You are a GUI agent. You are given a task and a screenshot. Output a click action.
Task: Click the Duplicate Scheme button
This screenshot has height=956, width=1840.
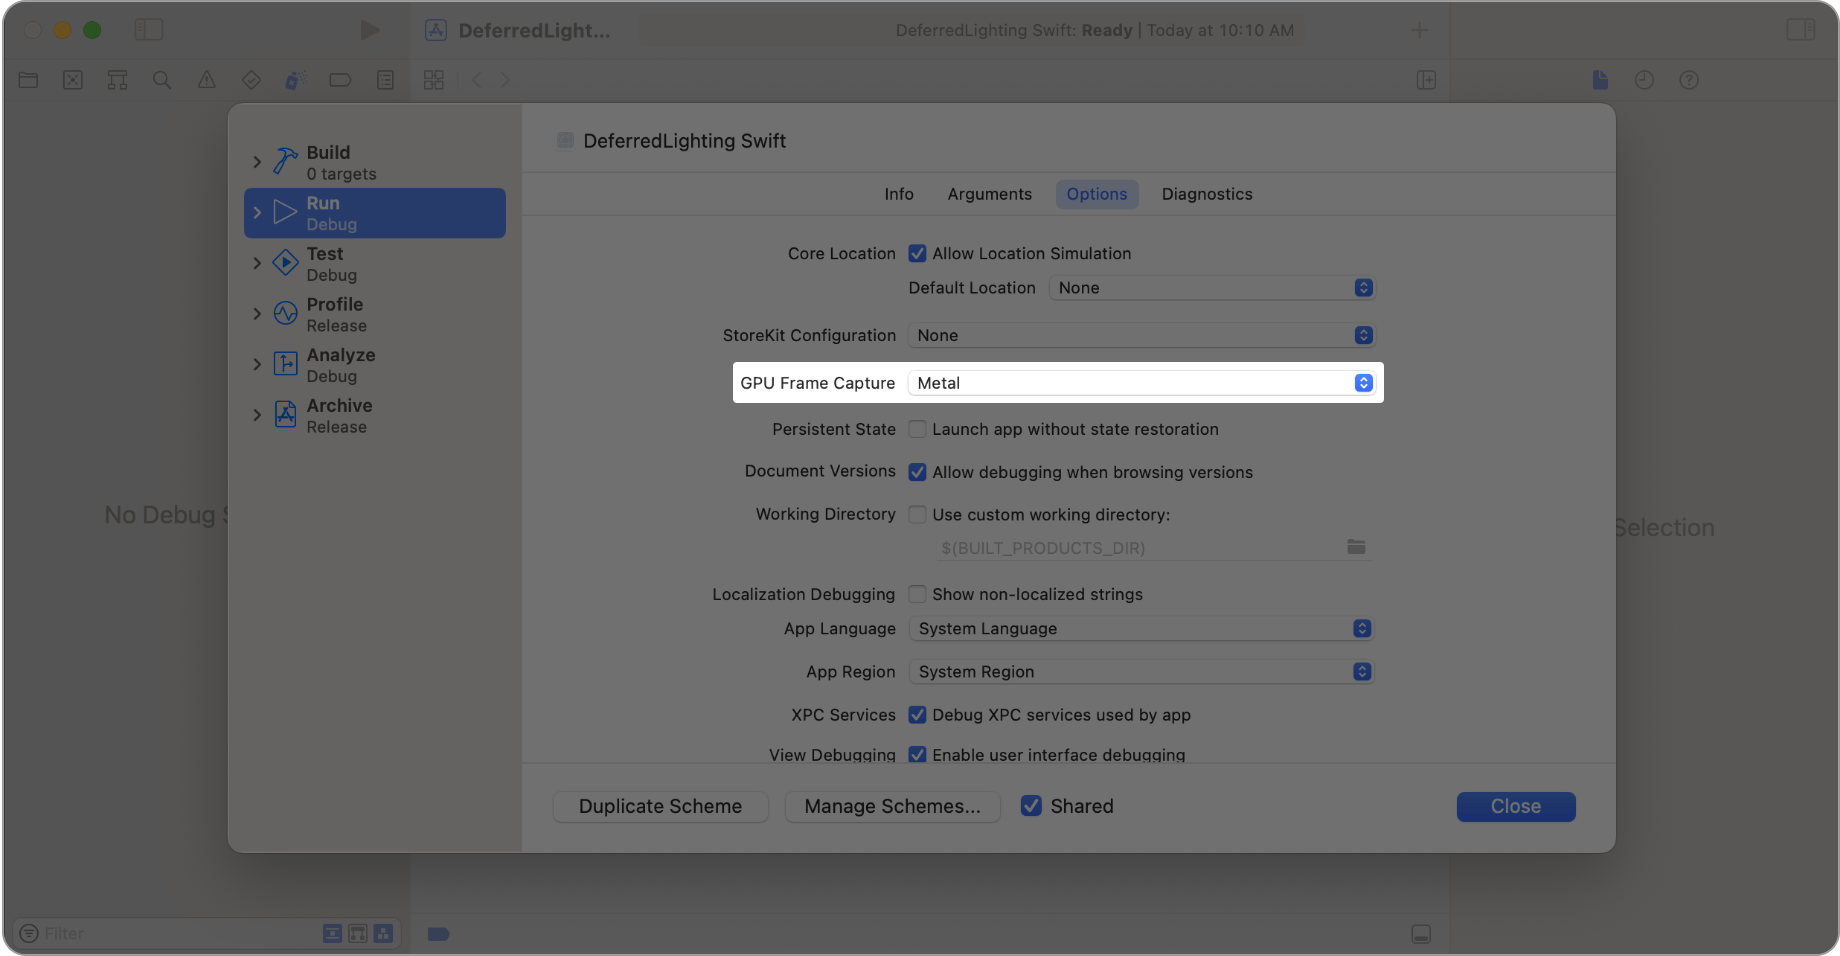click(x=660, y=806)
